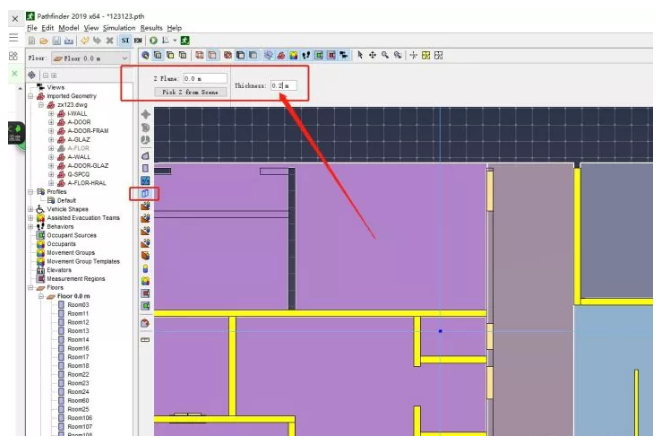Screen dimensions: 658x443
Task: Click the Pick Z from Scene button
Action: tap(191, 92)
